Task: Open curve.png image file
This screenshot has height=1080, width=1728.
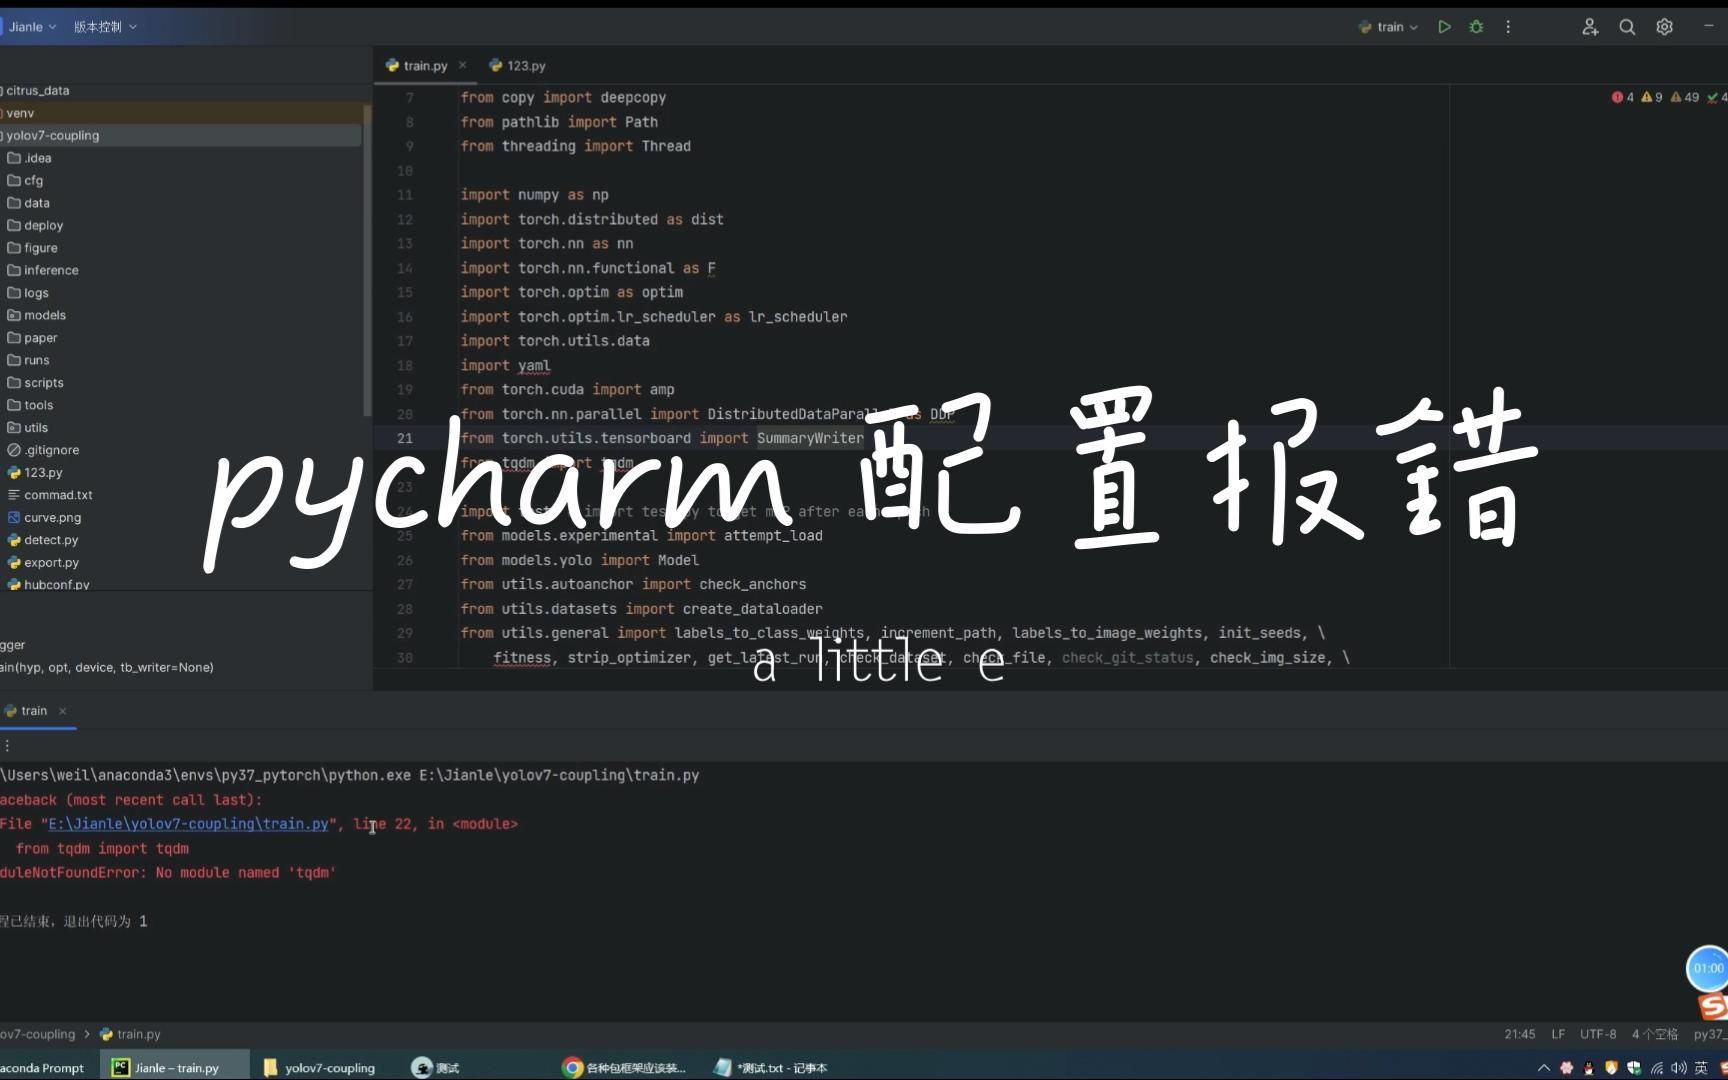Action: pyautogui.click(x=45, y=518)
